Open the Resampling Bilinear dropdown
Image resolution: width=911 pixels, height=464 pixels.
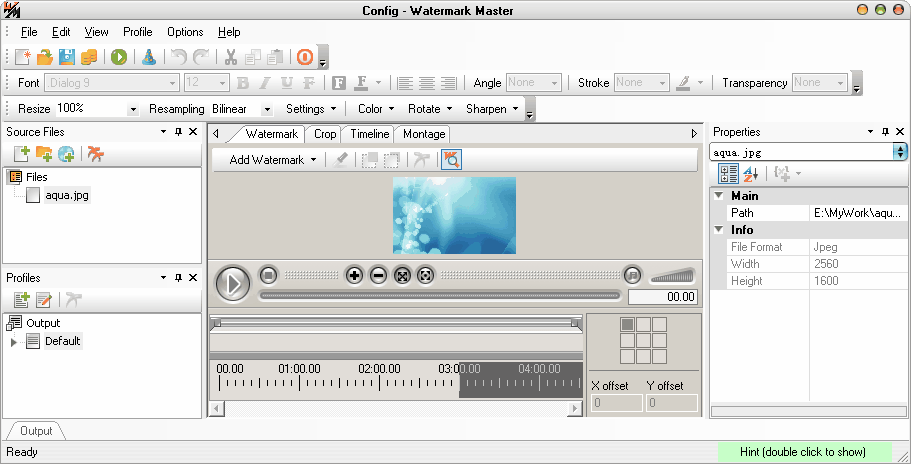(x=267, y=109)
